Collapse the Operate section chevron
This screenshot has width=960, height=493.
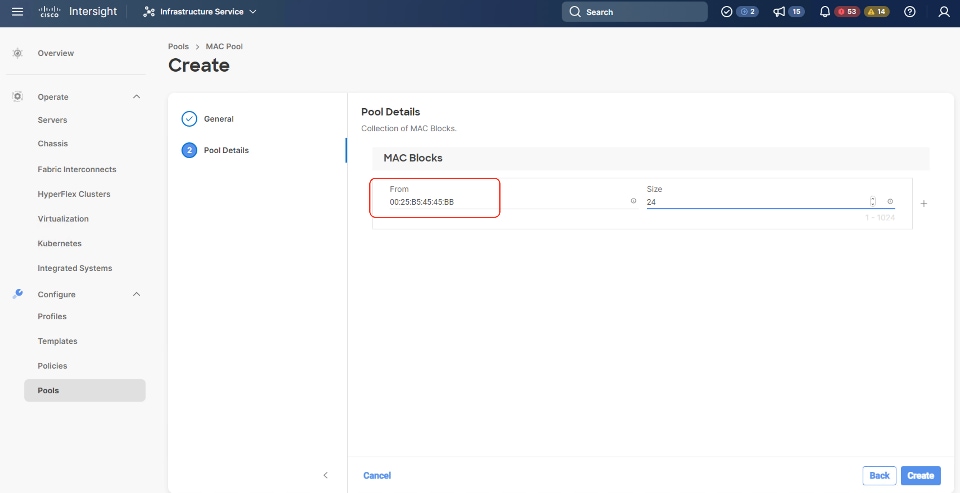(137, 97)
